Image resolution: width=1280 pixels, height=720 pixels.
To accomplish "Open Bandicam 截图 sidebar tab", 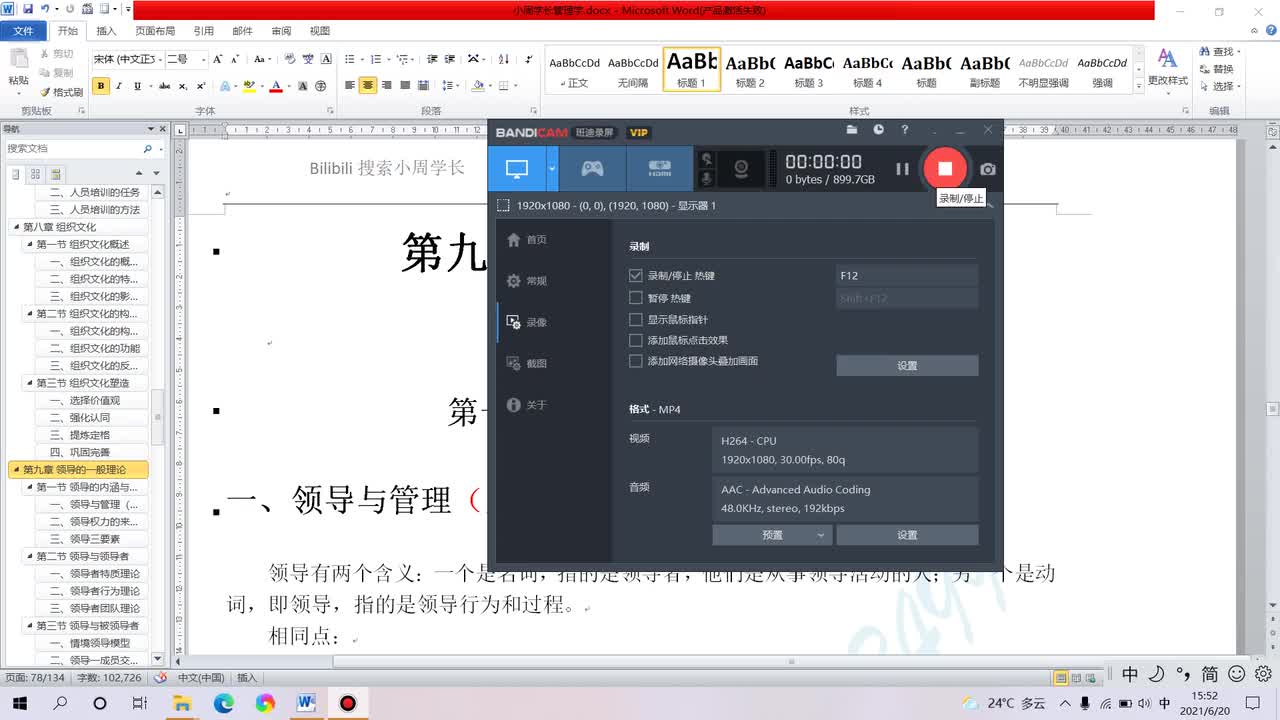I will pyautogui.click(x=527, y=363).
